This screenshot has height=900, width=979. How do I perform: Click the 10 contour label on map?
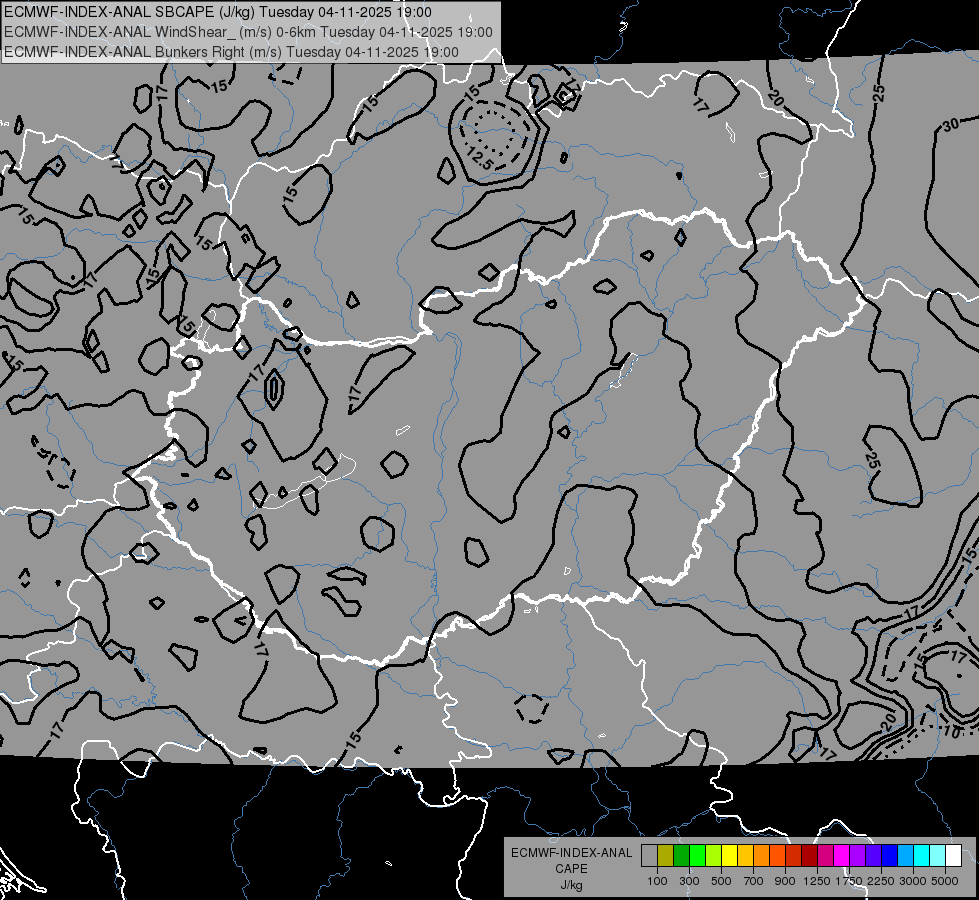951,731
